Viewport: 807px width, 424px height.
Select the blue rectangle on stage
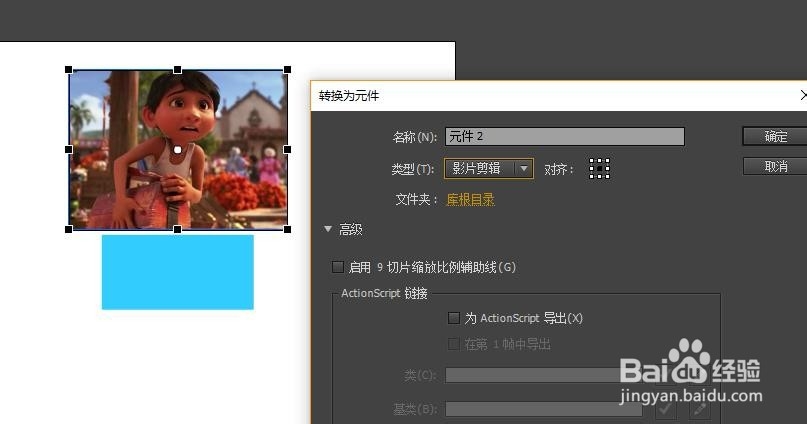[178, 272]
